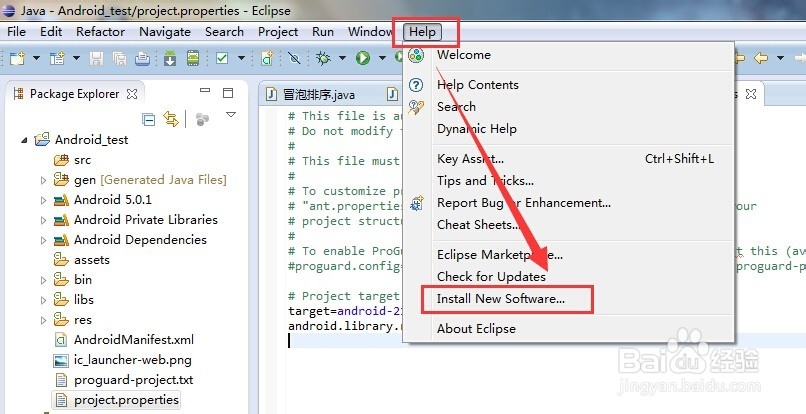
Task: Select Dynamic Help menu item
Action: (568, 129)
